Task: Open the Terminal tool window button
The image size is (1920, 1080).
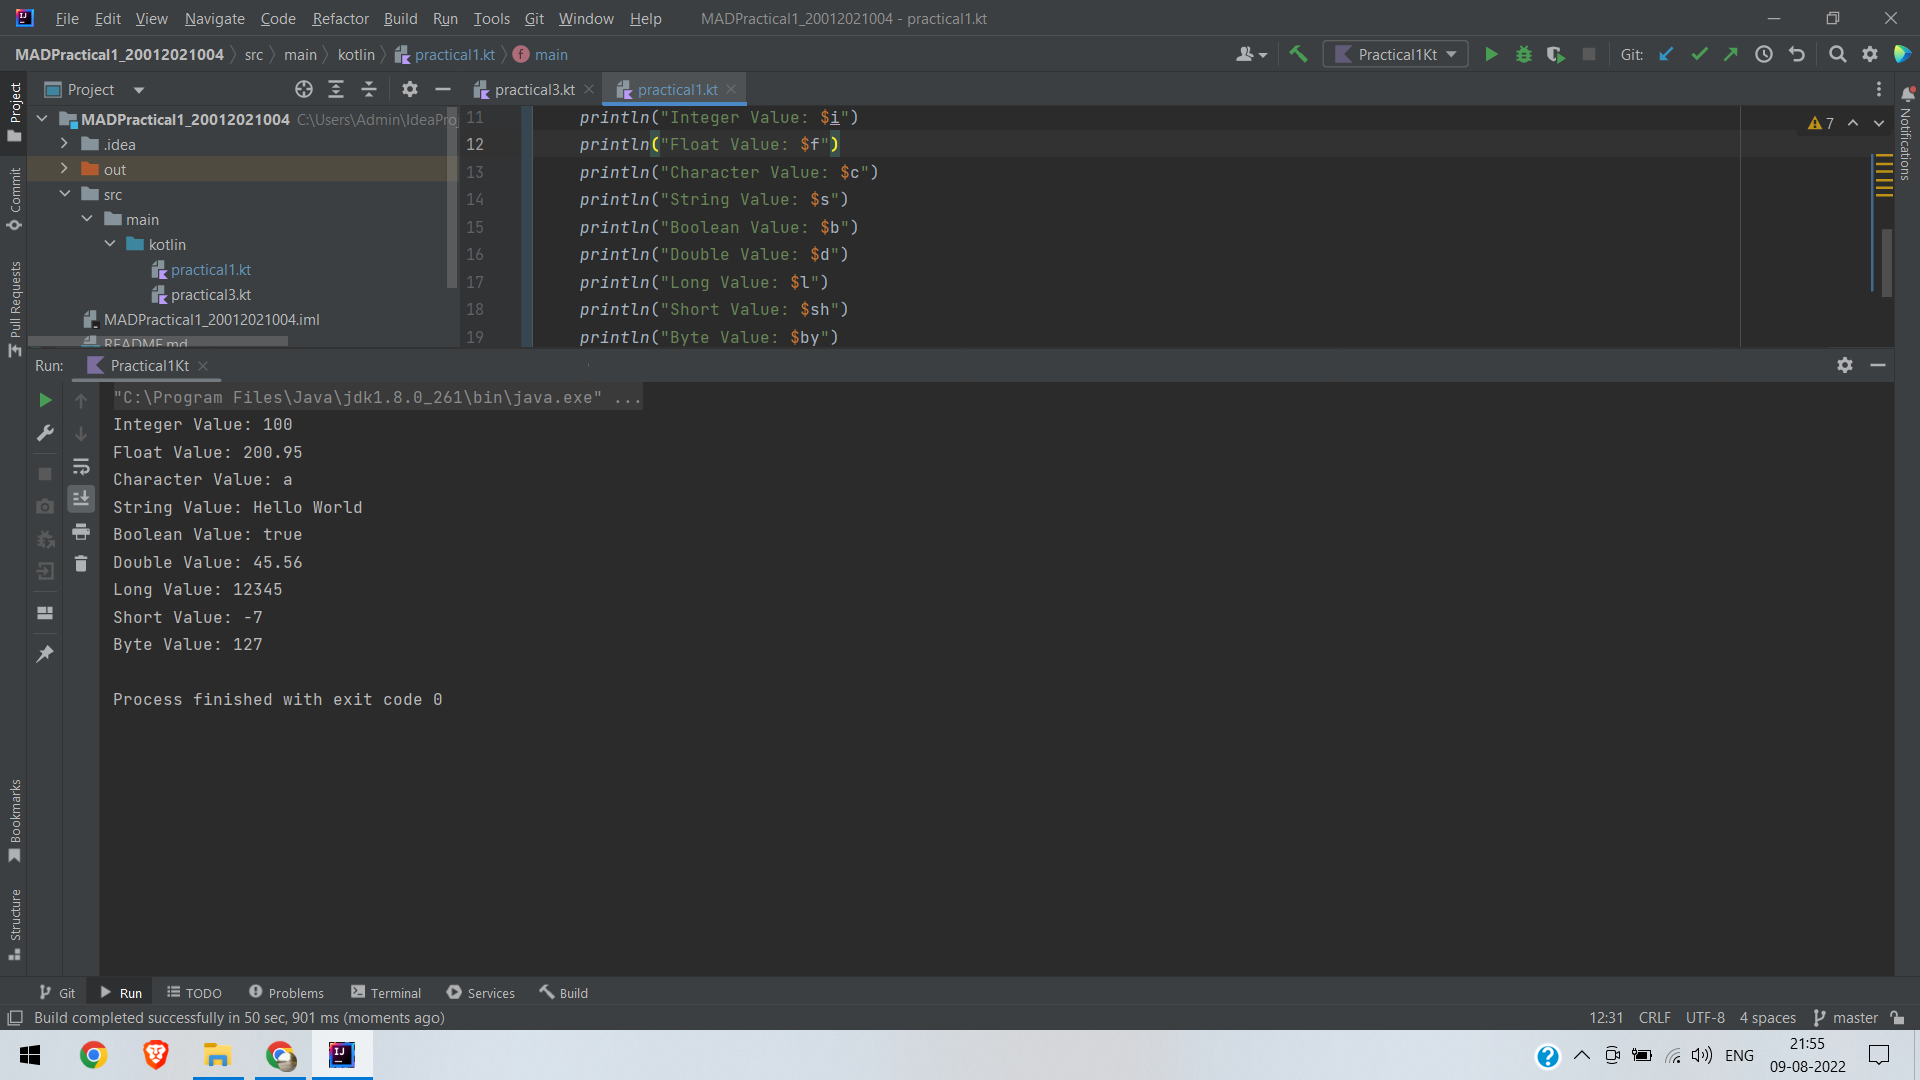Action: tap(386, 992)
